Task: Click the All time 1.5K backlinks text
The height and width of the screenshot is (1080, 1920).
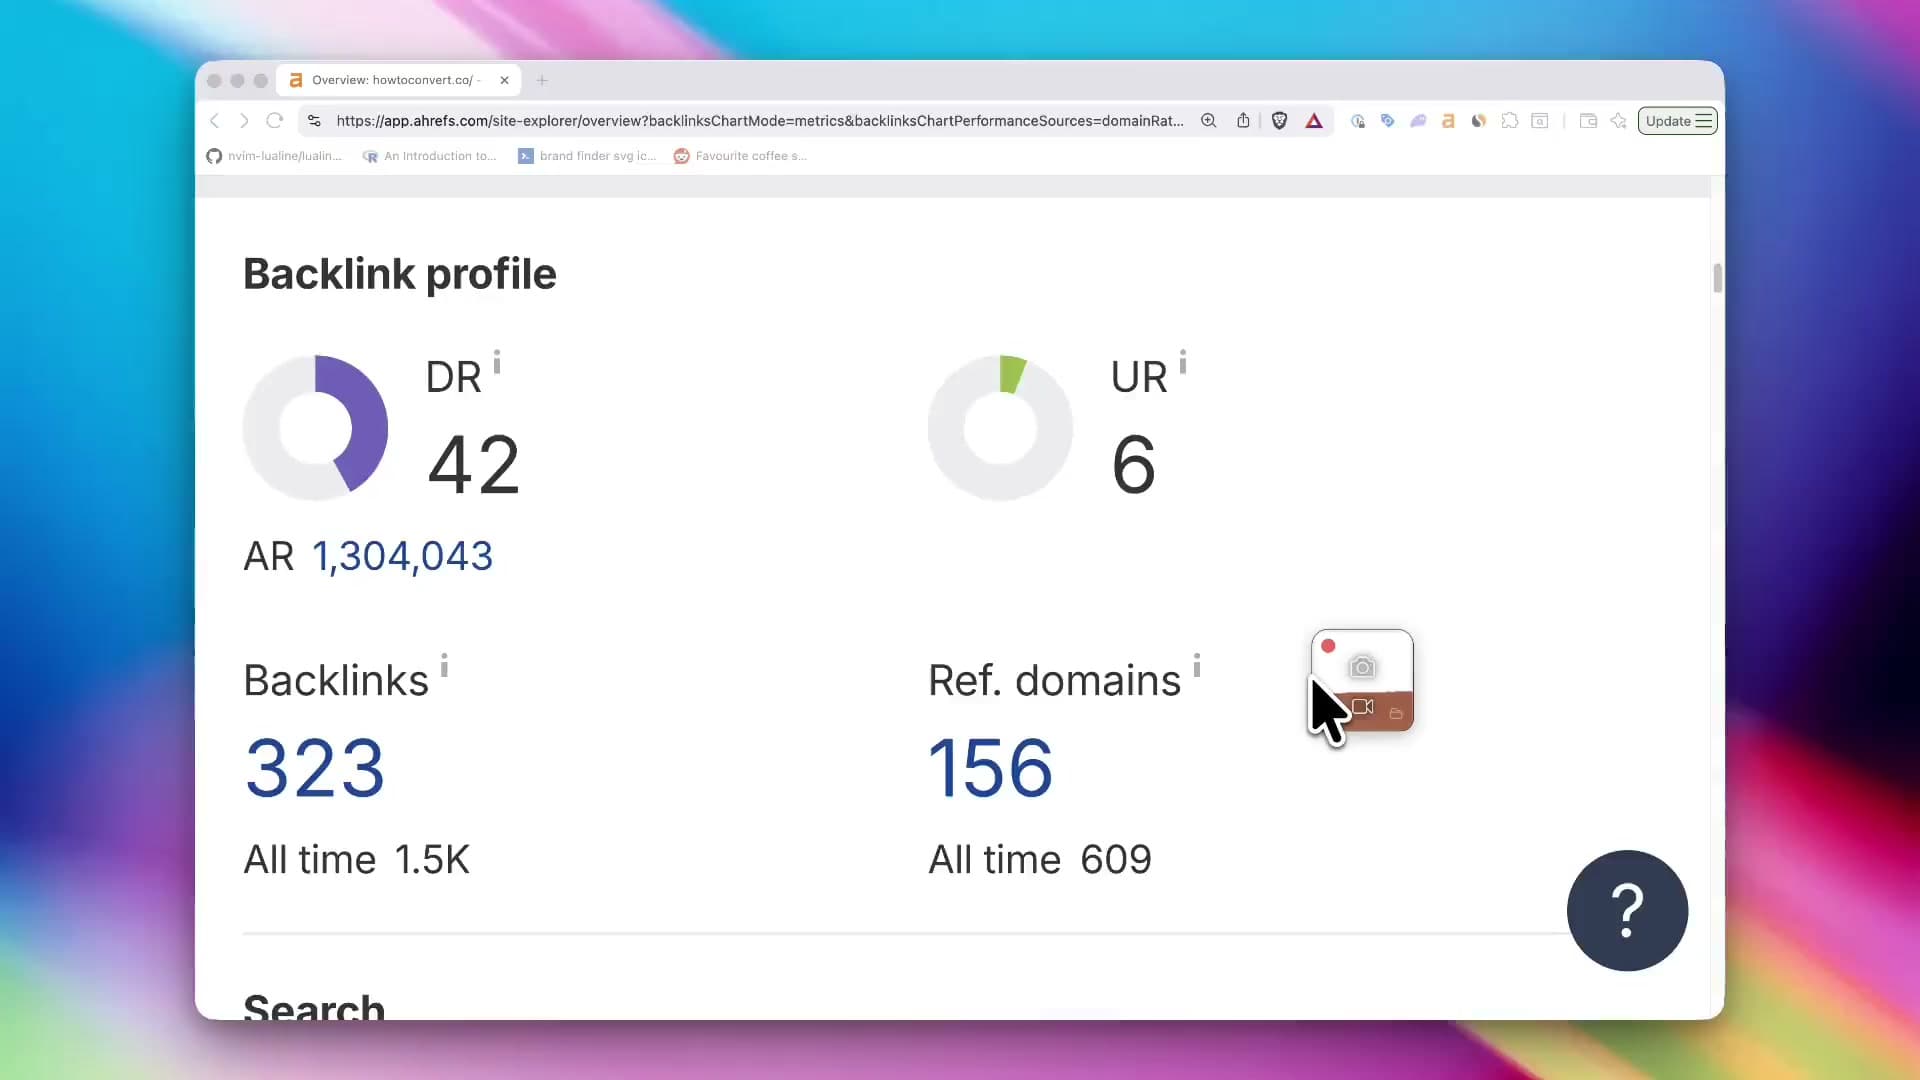Action: [x=356, y=860]
